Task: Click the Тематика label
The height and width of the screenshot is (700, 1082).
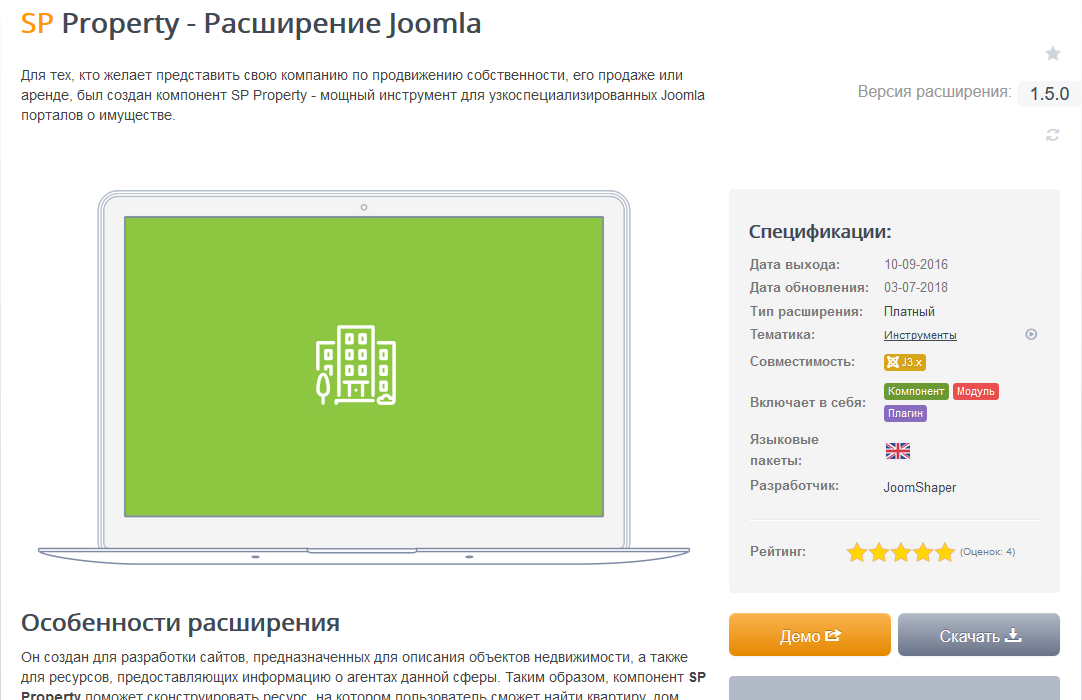Action: click(x=782, y=334)
